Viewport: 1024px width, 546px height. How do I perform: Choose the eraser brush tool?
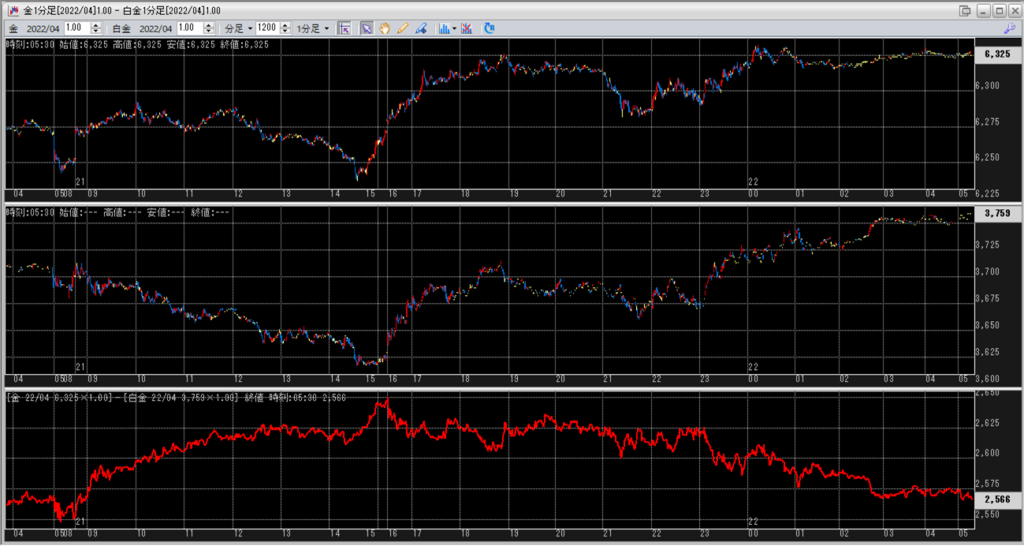tap(420, 29)
